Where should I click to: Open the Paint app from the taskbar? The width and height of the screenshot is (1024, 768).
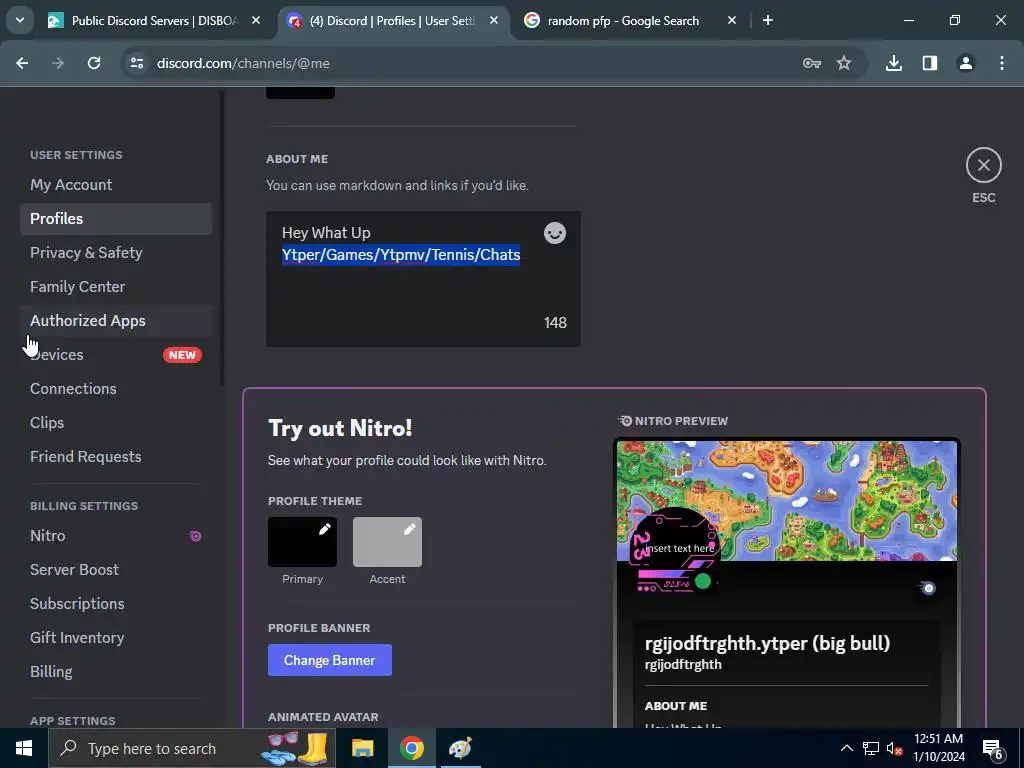(460, 748)
